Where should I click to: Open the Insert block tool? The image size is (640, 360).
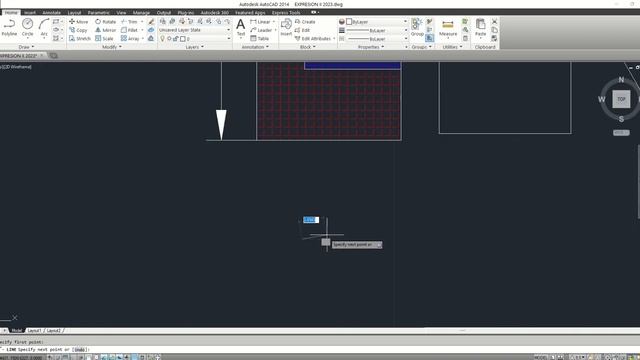(286, 28)
